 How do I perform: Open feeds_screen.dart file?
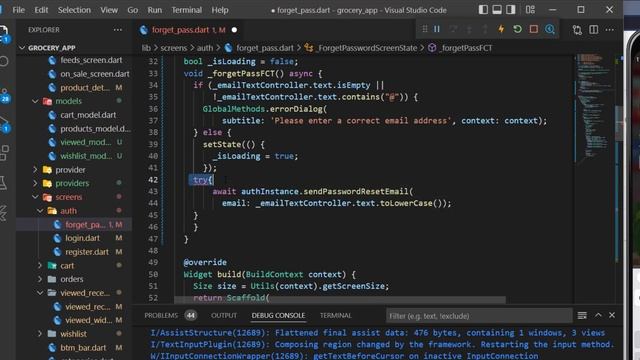(91, 60)
